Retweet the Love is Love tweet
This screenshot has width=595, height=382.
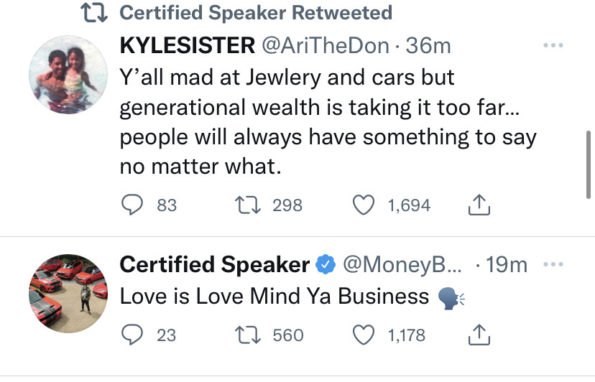point(247,335)
